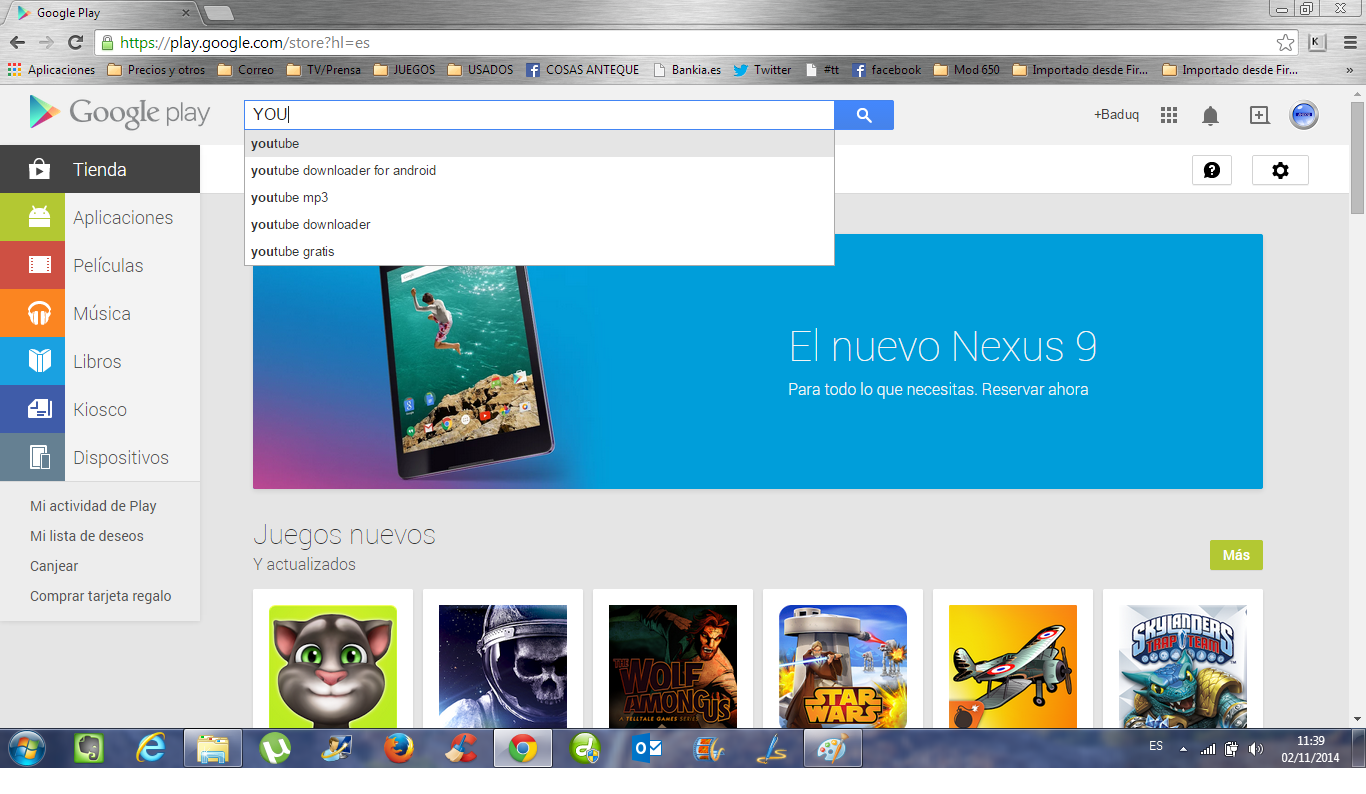1366x794 pixels.
Task: Select 'youtube downloader for android' suggestion
Action: (344, 171)
